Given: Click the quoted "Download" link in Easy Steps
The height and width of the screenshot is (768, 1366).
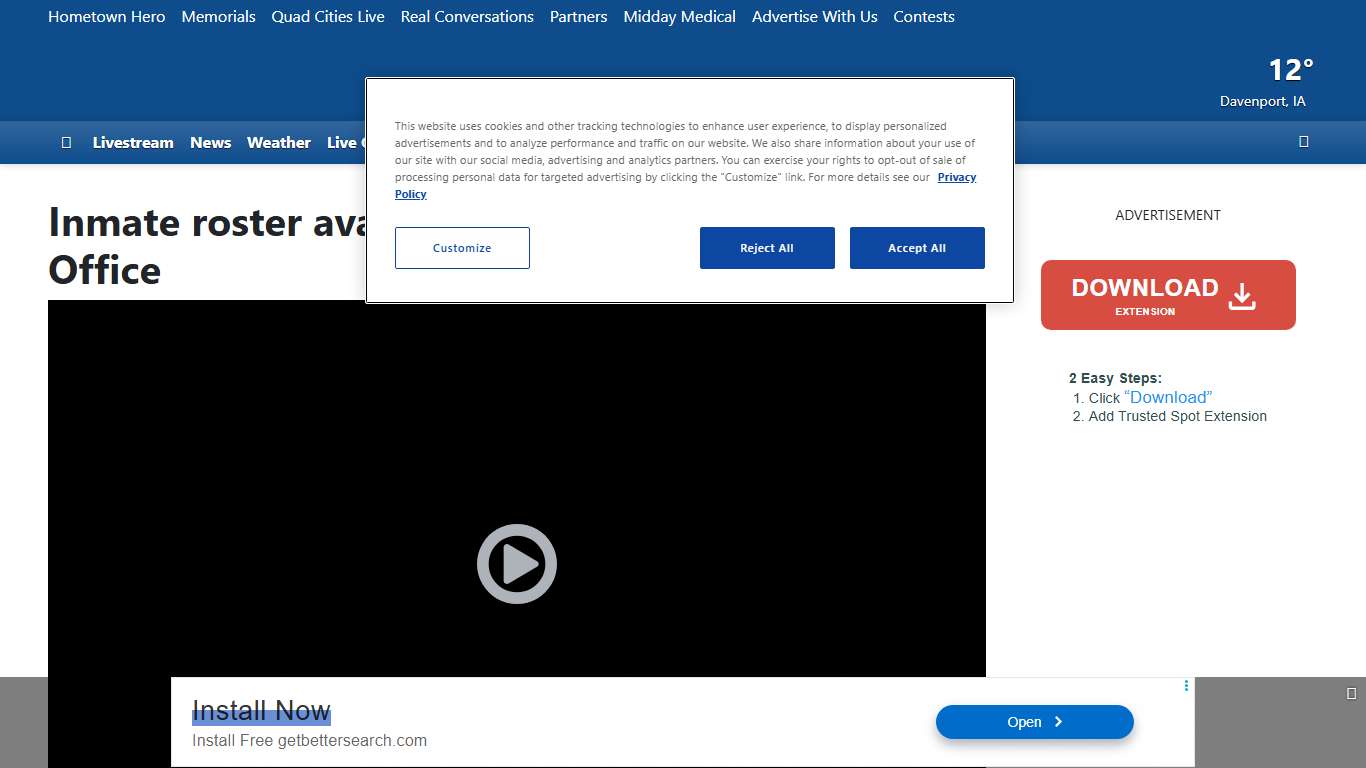Looking at the screenshot, I should [1168, 397].
